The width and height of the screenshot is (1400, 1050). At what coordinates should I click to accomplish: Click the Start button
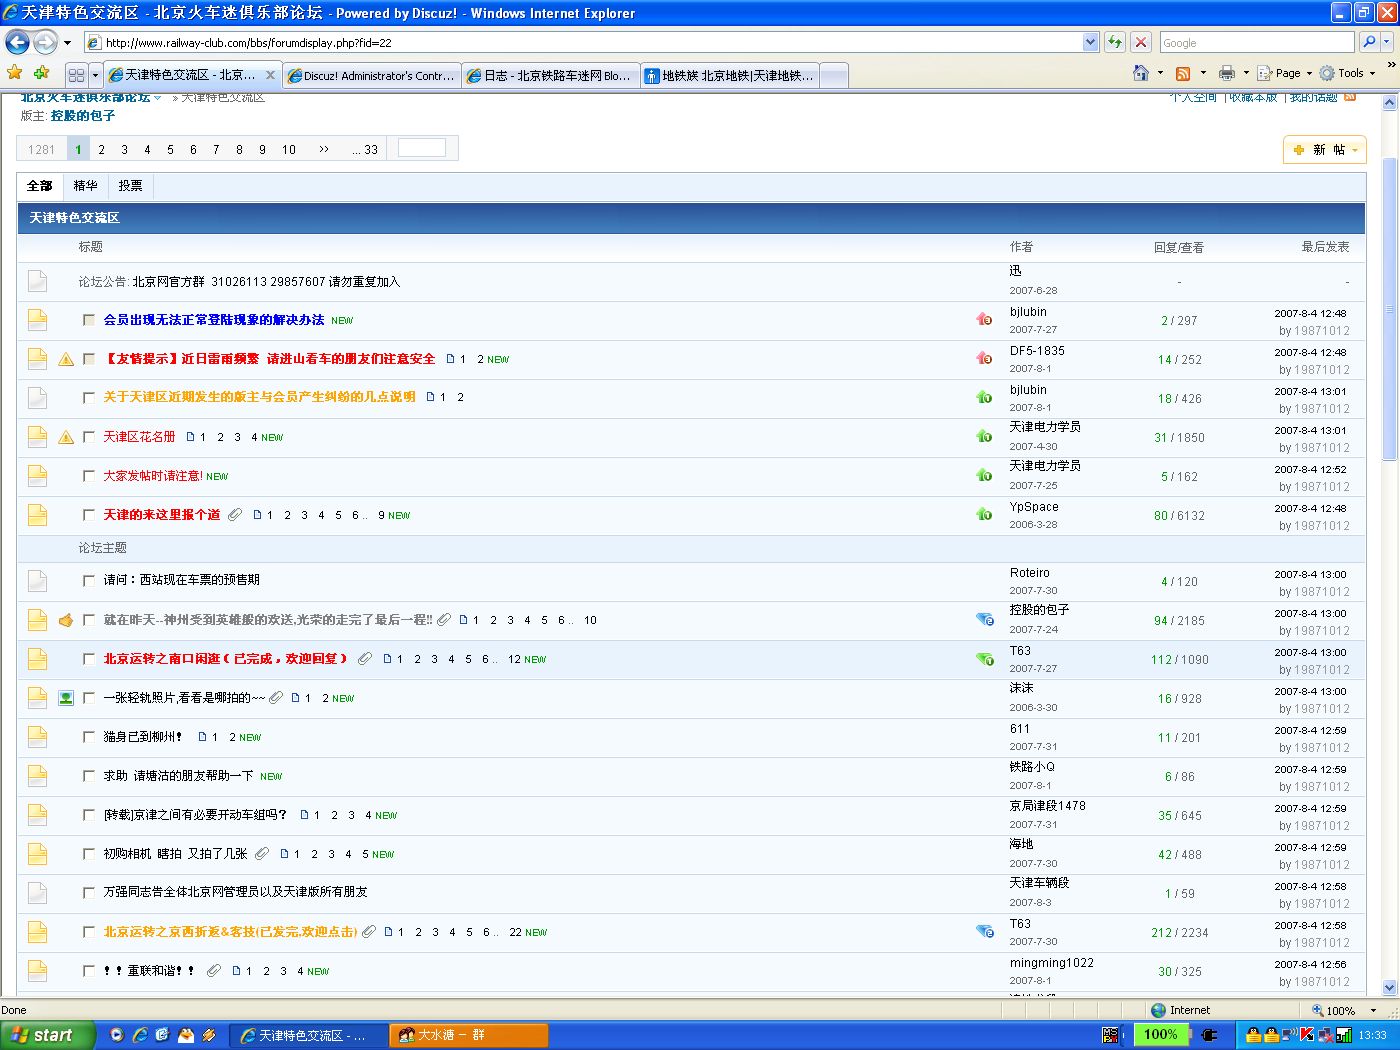[x=47, y=1035]
